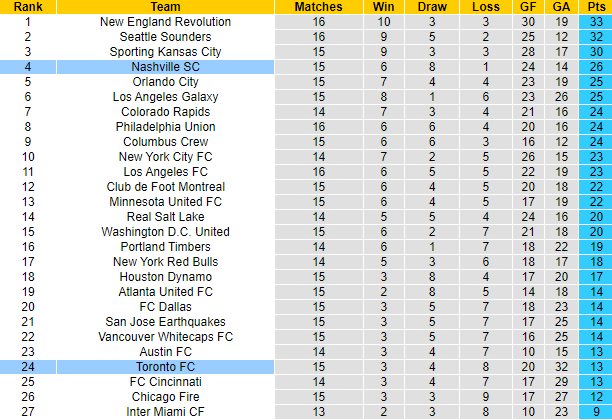Screen dimensions: 612x420
Task: Click the Loss column header
Action: [485, 6]
